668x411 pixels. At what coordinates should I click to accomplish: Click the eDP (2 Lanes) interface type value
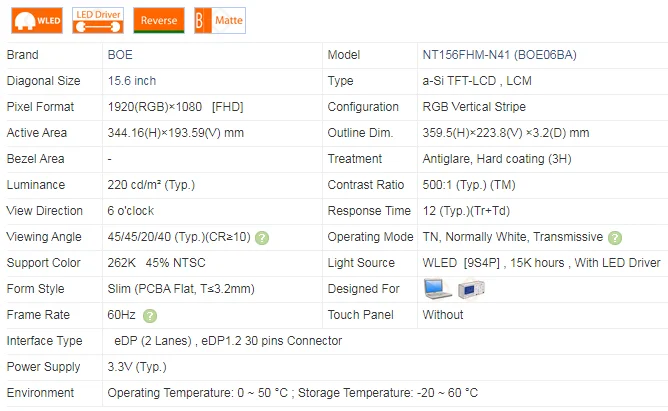(228, 341)
